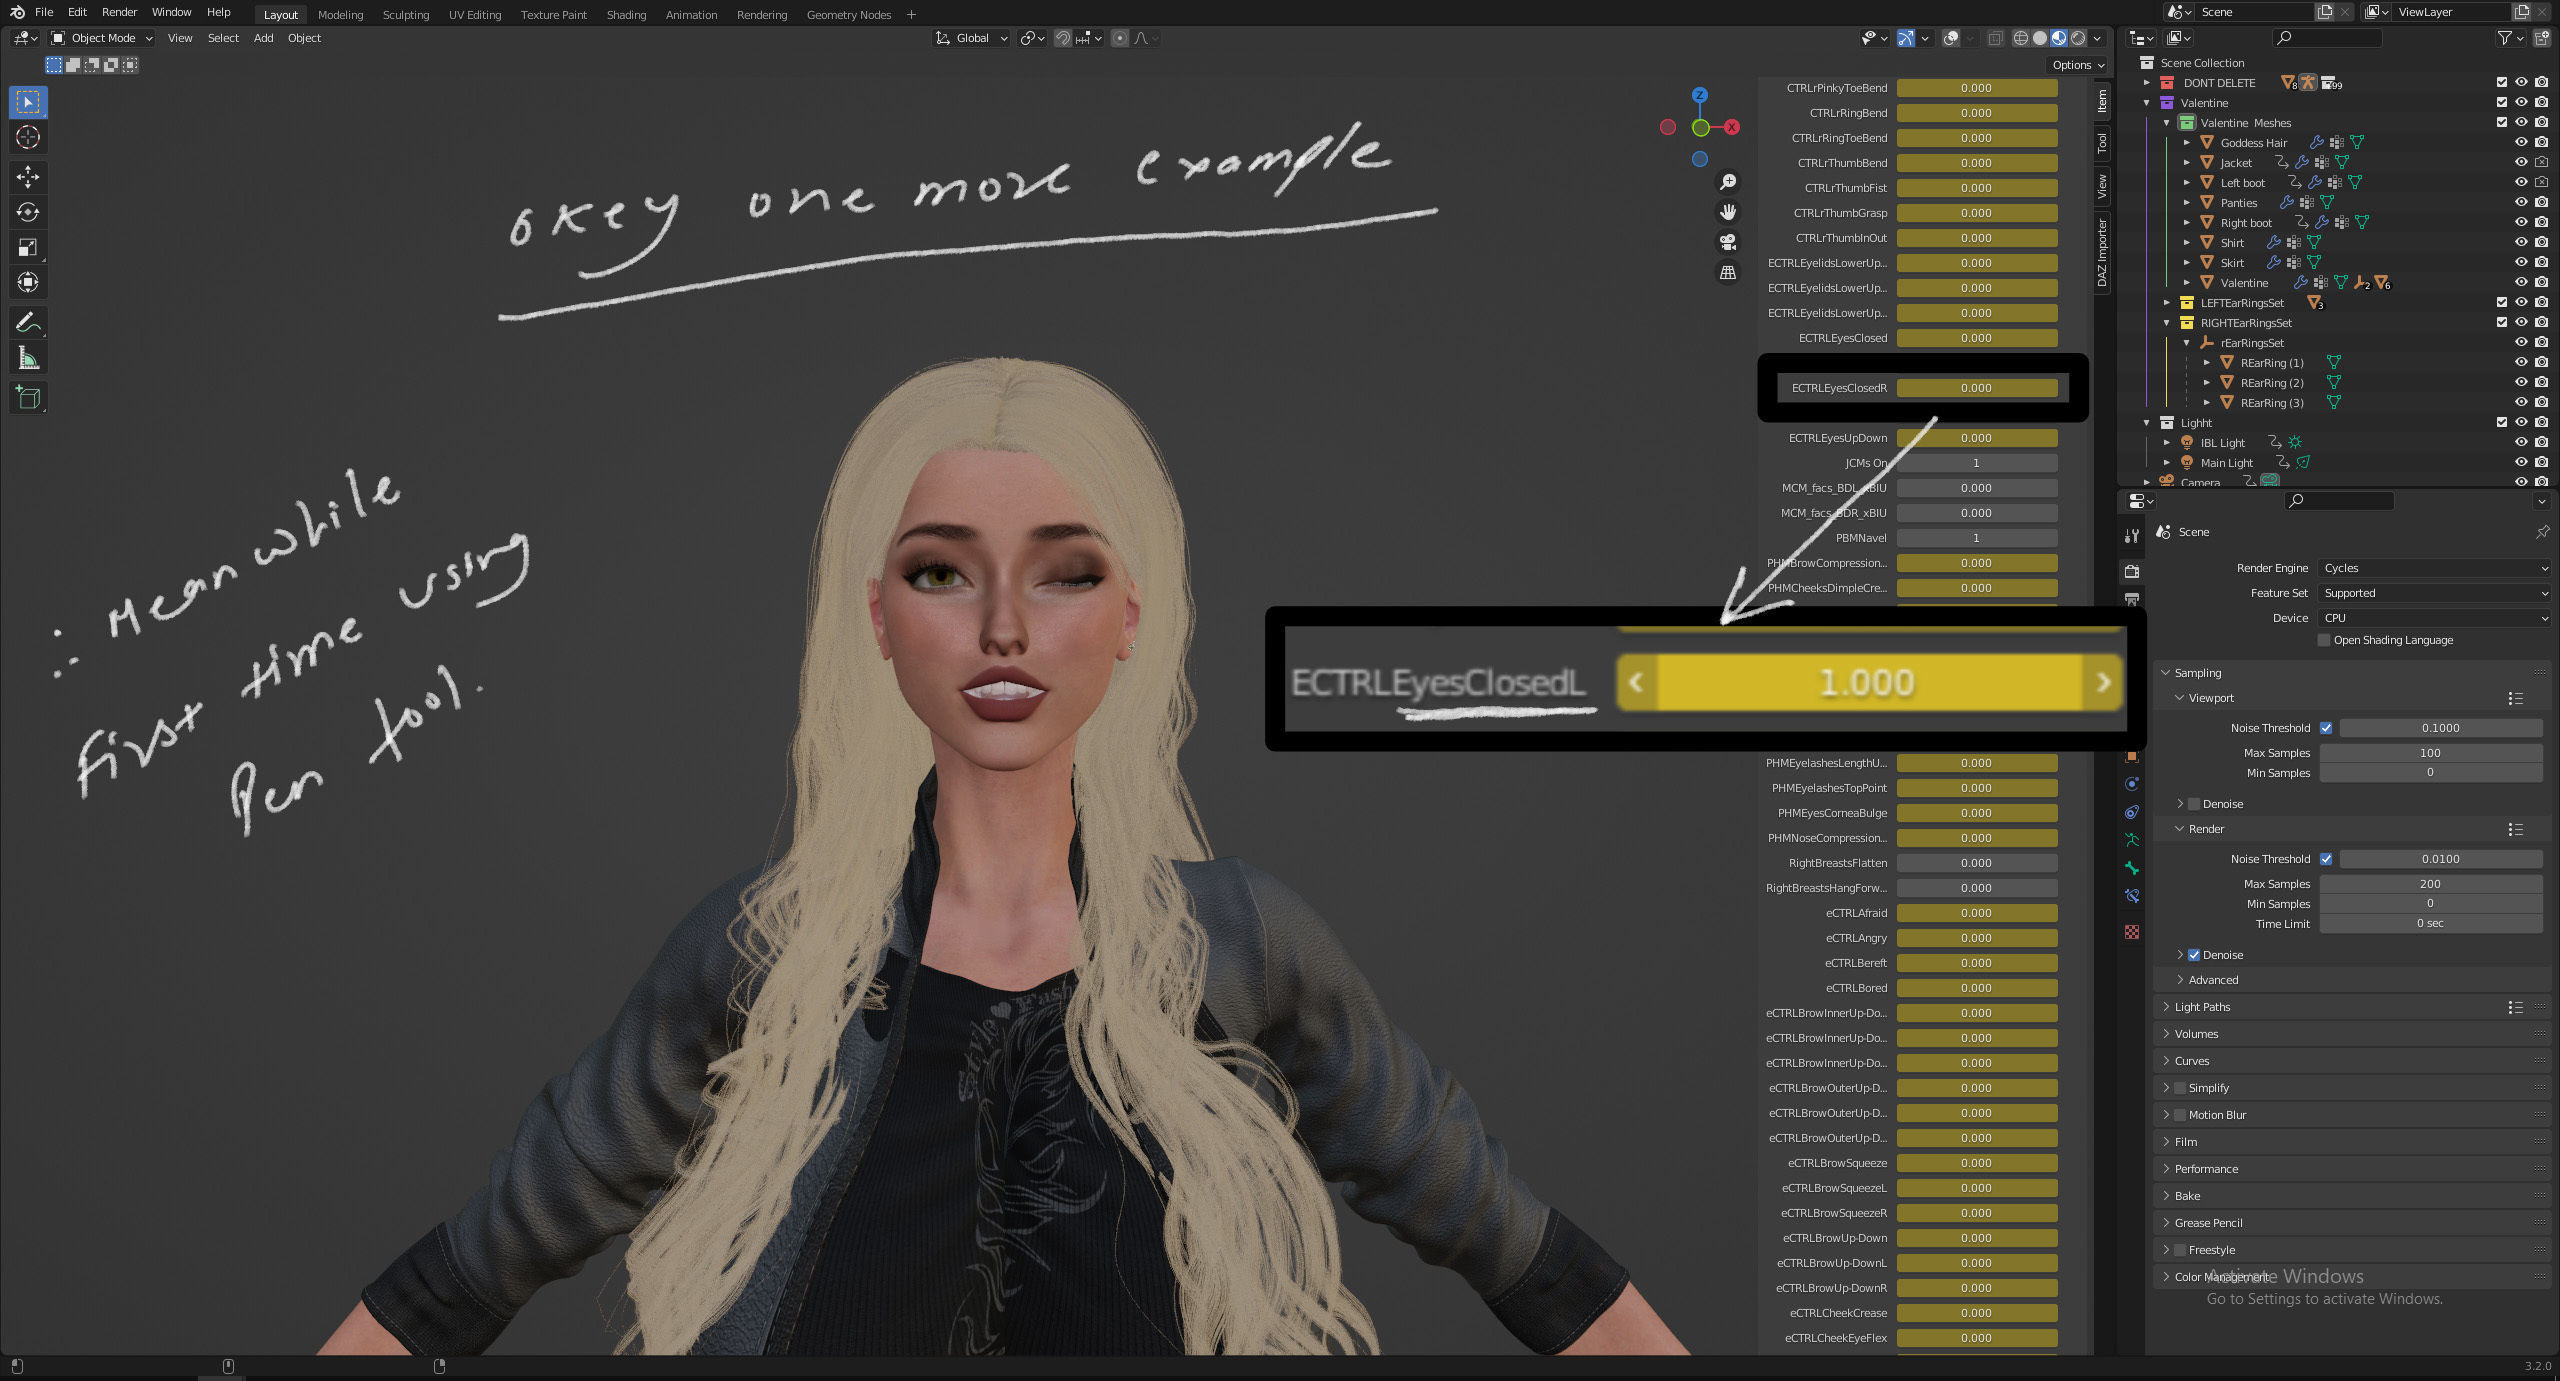Select the Rotate tool
Image resolution: width=2560 pixels, height=1381 pixels.
pos(28,212)
